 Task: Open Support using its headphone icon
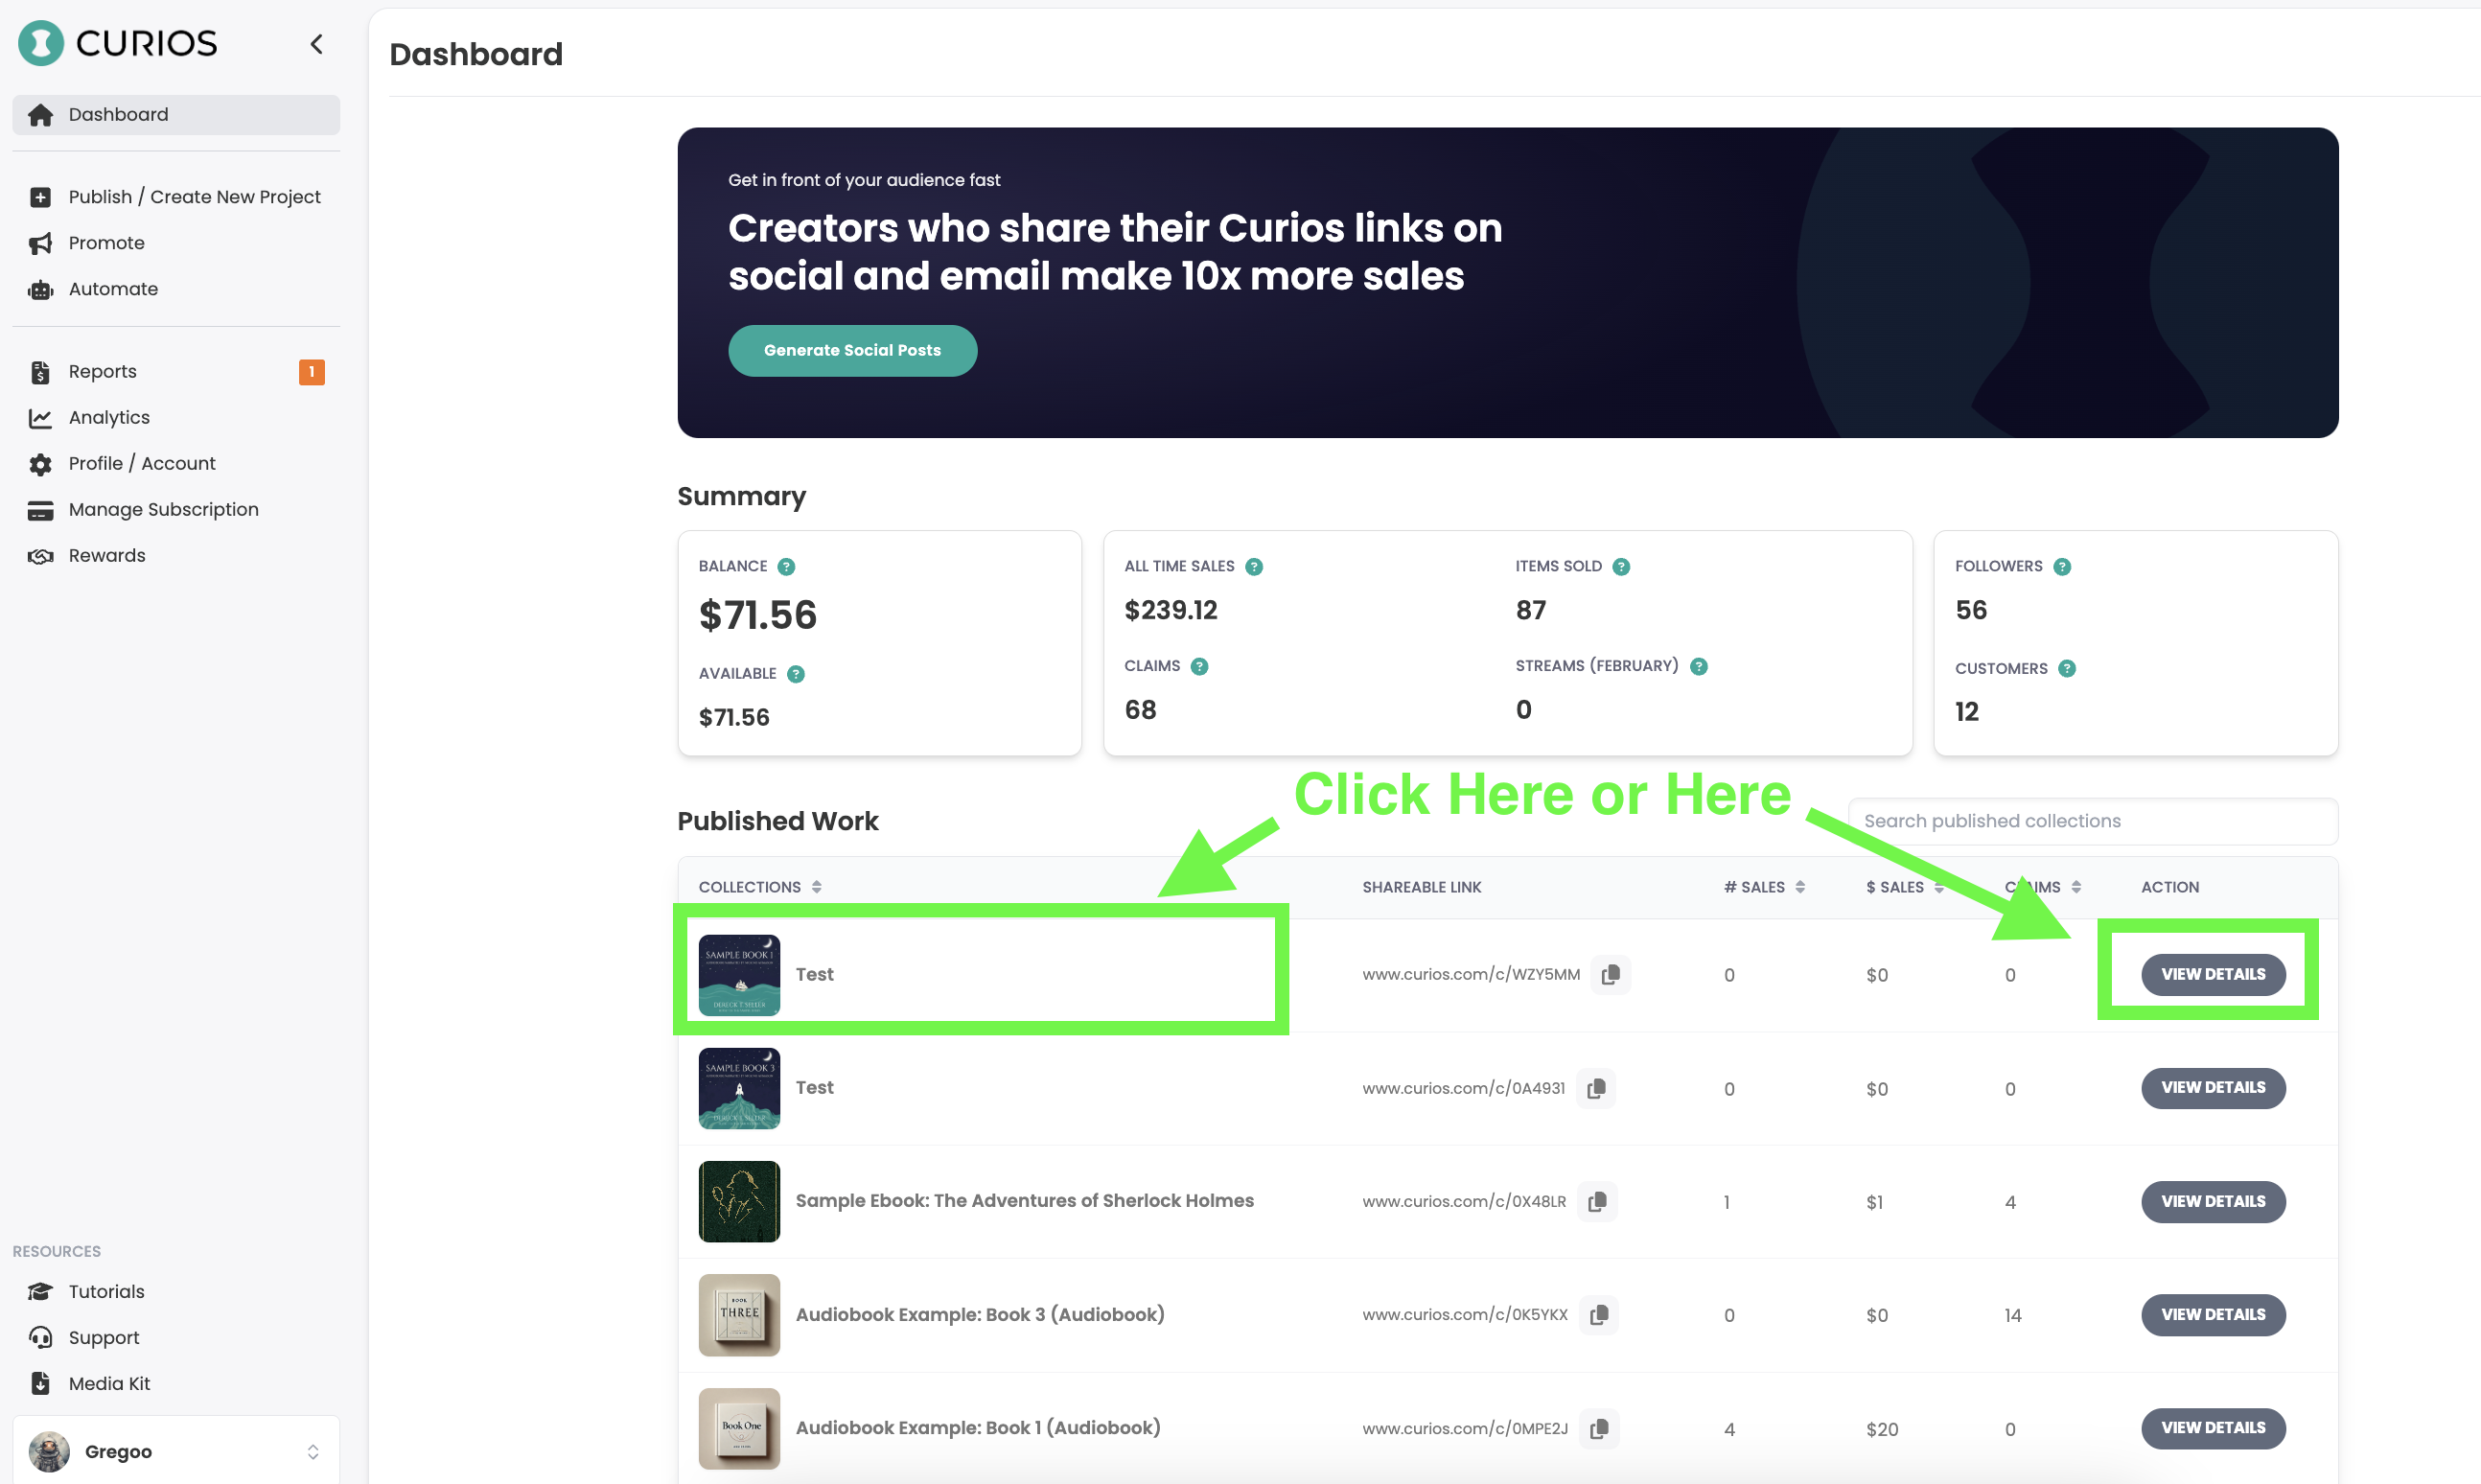click(40, 1337)
